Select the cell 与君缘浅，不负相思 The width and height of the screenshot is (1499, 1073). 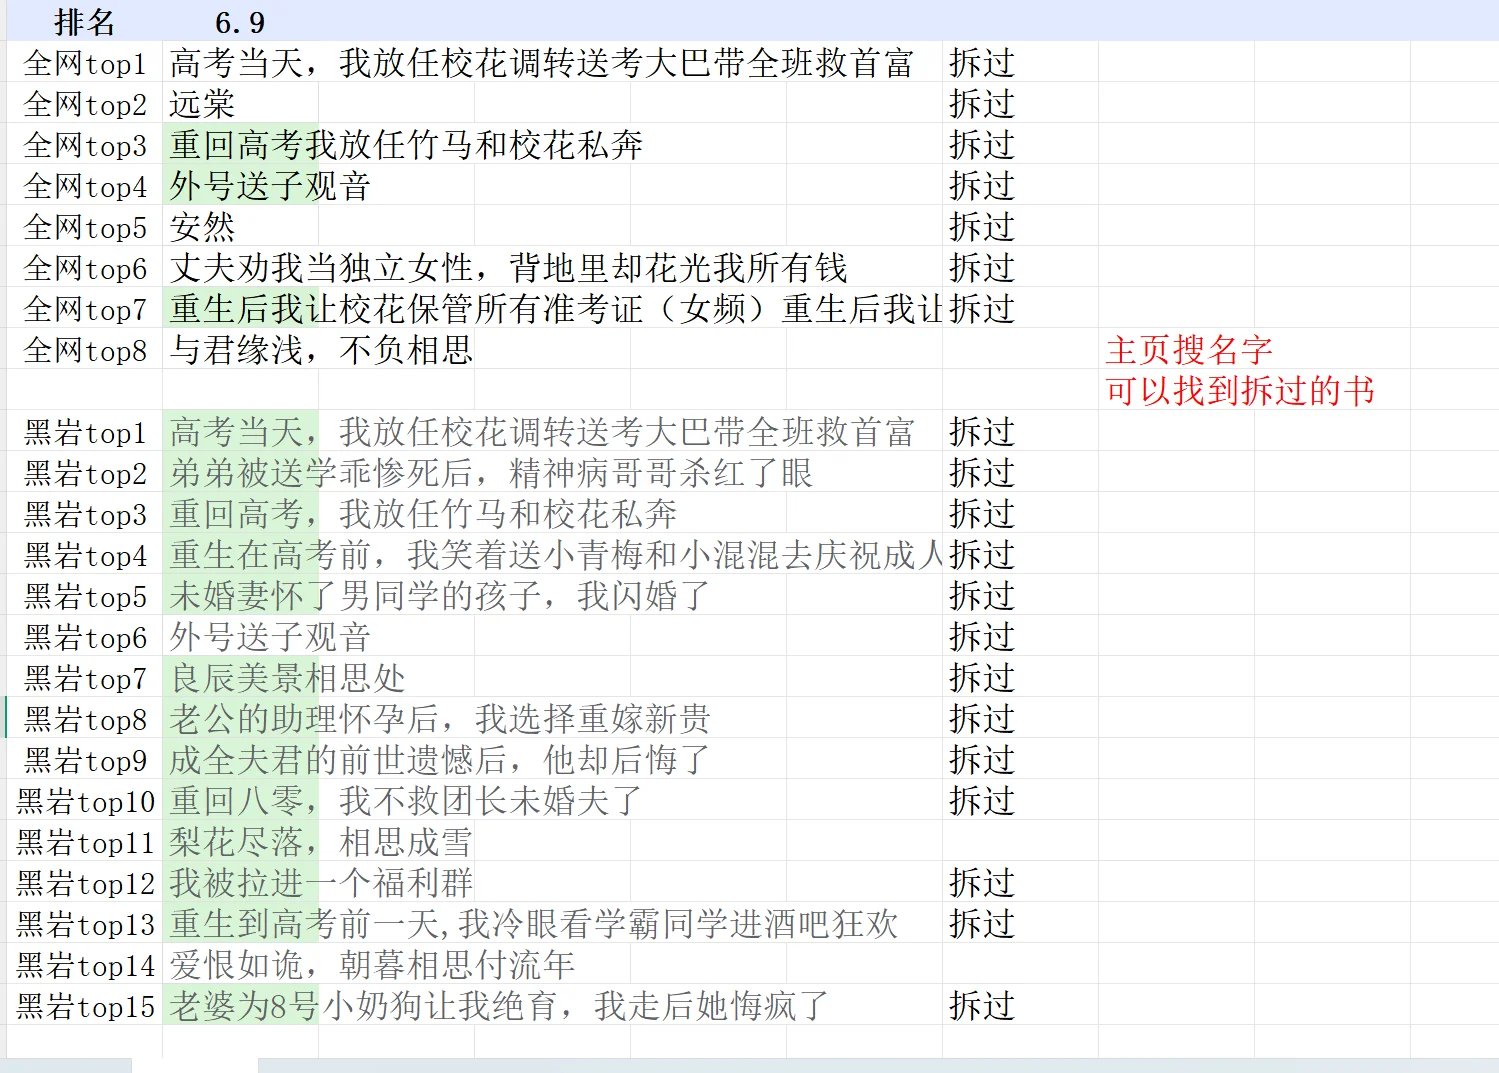click(x=321, y=350)
